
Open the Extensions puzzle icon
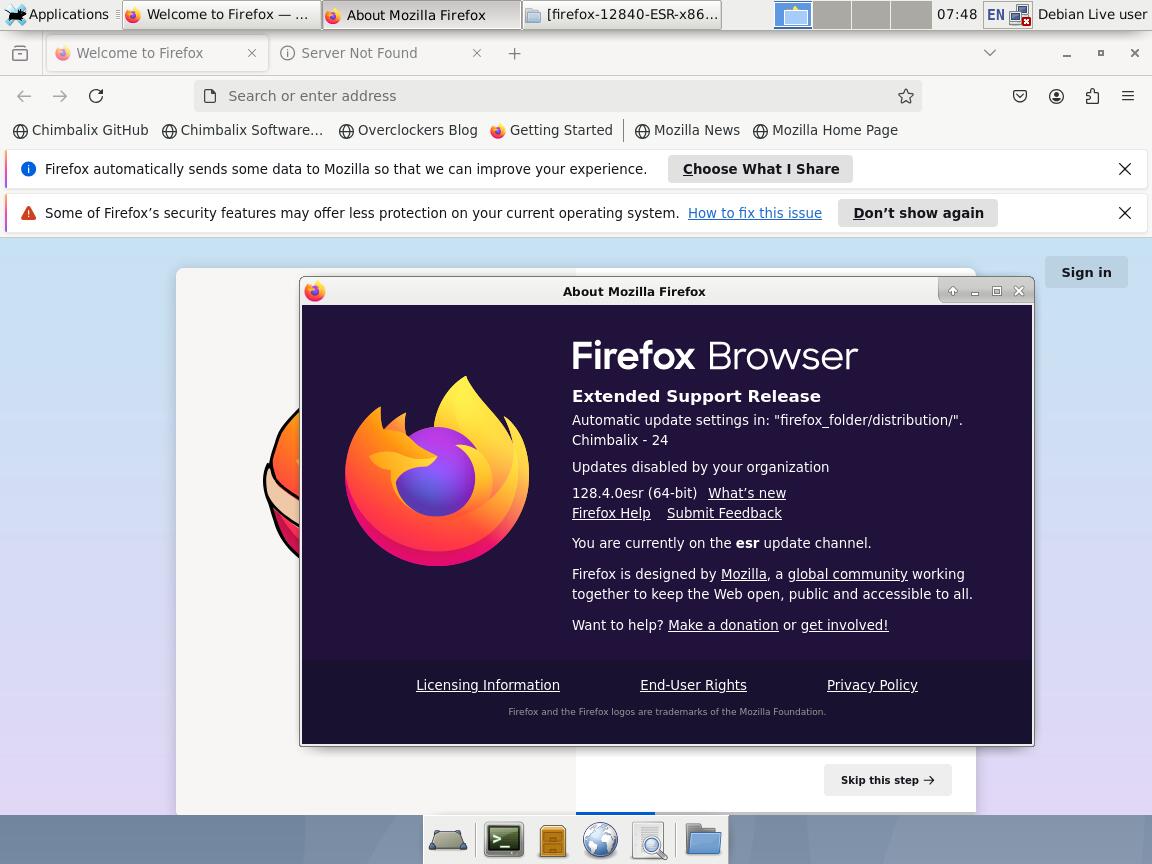pos(1092,96)
